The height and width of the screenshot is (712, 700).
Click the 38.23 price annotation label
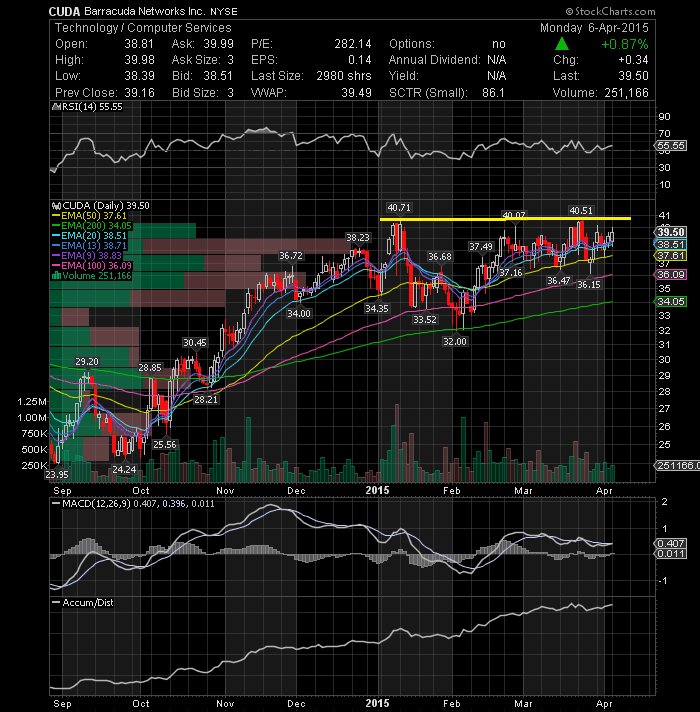coord(358,238)
